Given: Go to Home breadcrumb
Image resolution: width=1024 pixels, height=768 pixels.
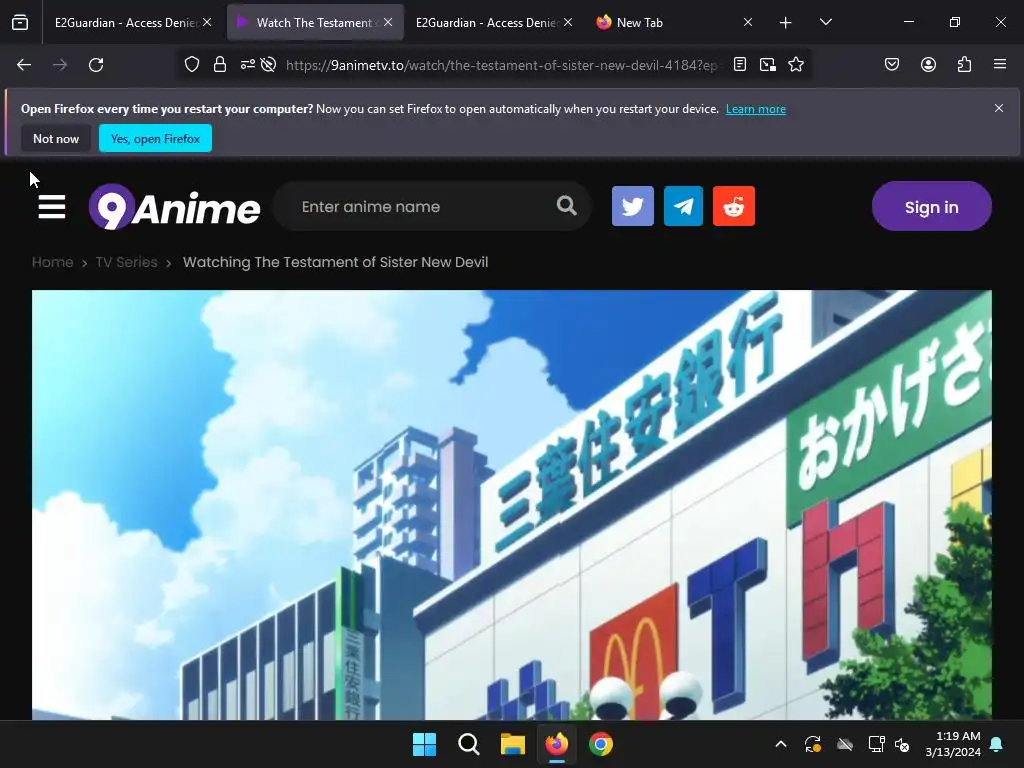Looking at the screenshot, I should coord(53,263).
